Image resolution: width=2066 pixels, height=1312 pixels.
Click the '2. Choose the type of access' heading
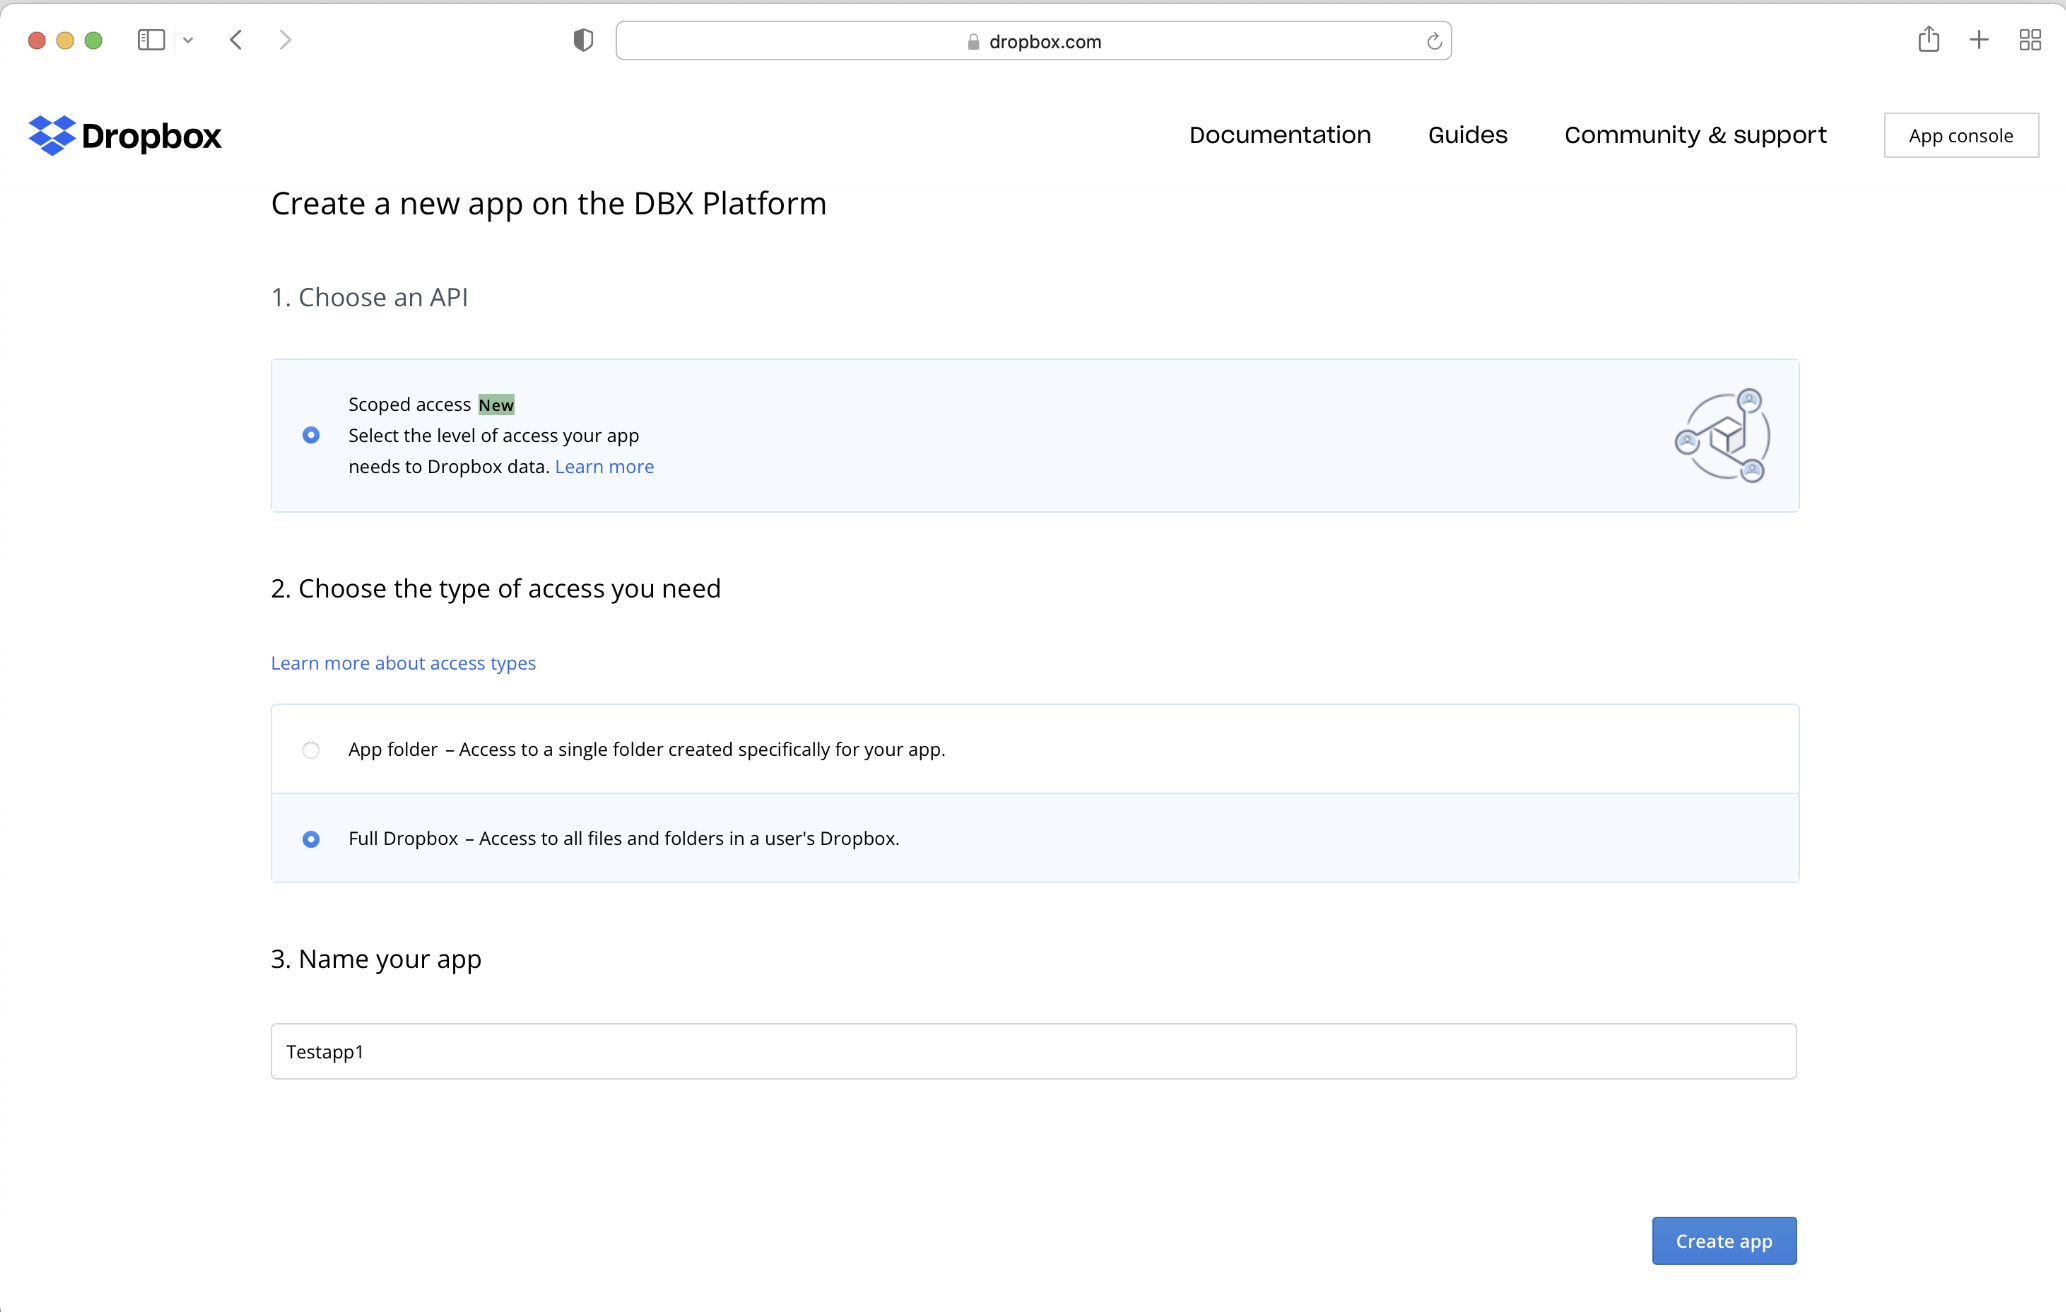pyautogui.click(x=496, y=588)
